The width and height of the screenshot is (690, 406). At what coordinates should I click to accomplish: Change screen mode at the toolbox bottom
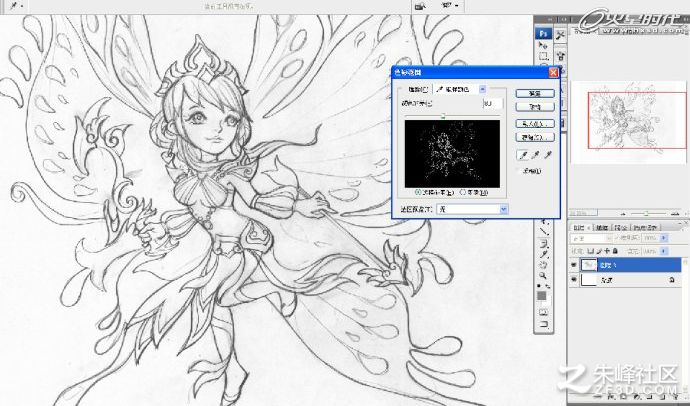point(544,324)
